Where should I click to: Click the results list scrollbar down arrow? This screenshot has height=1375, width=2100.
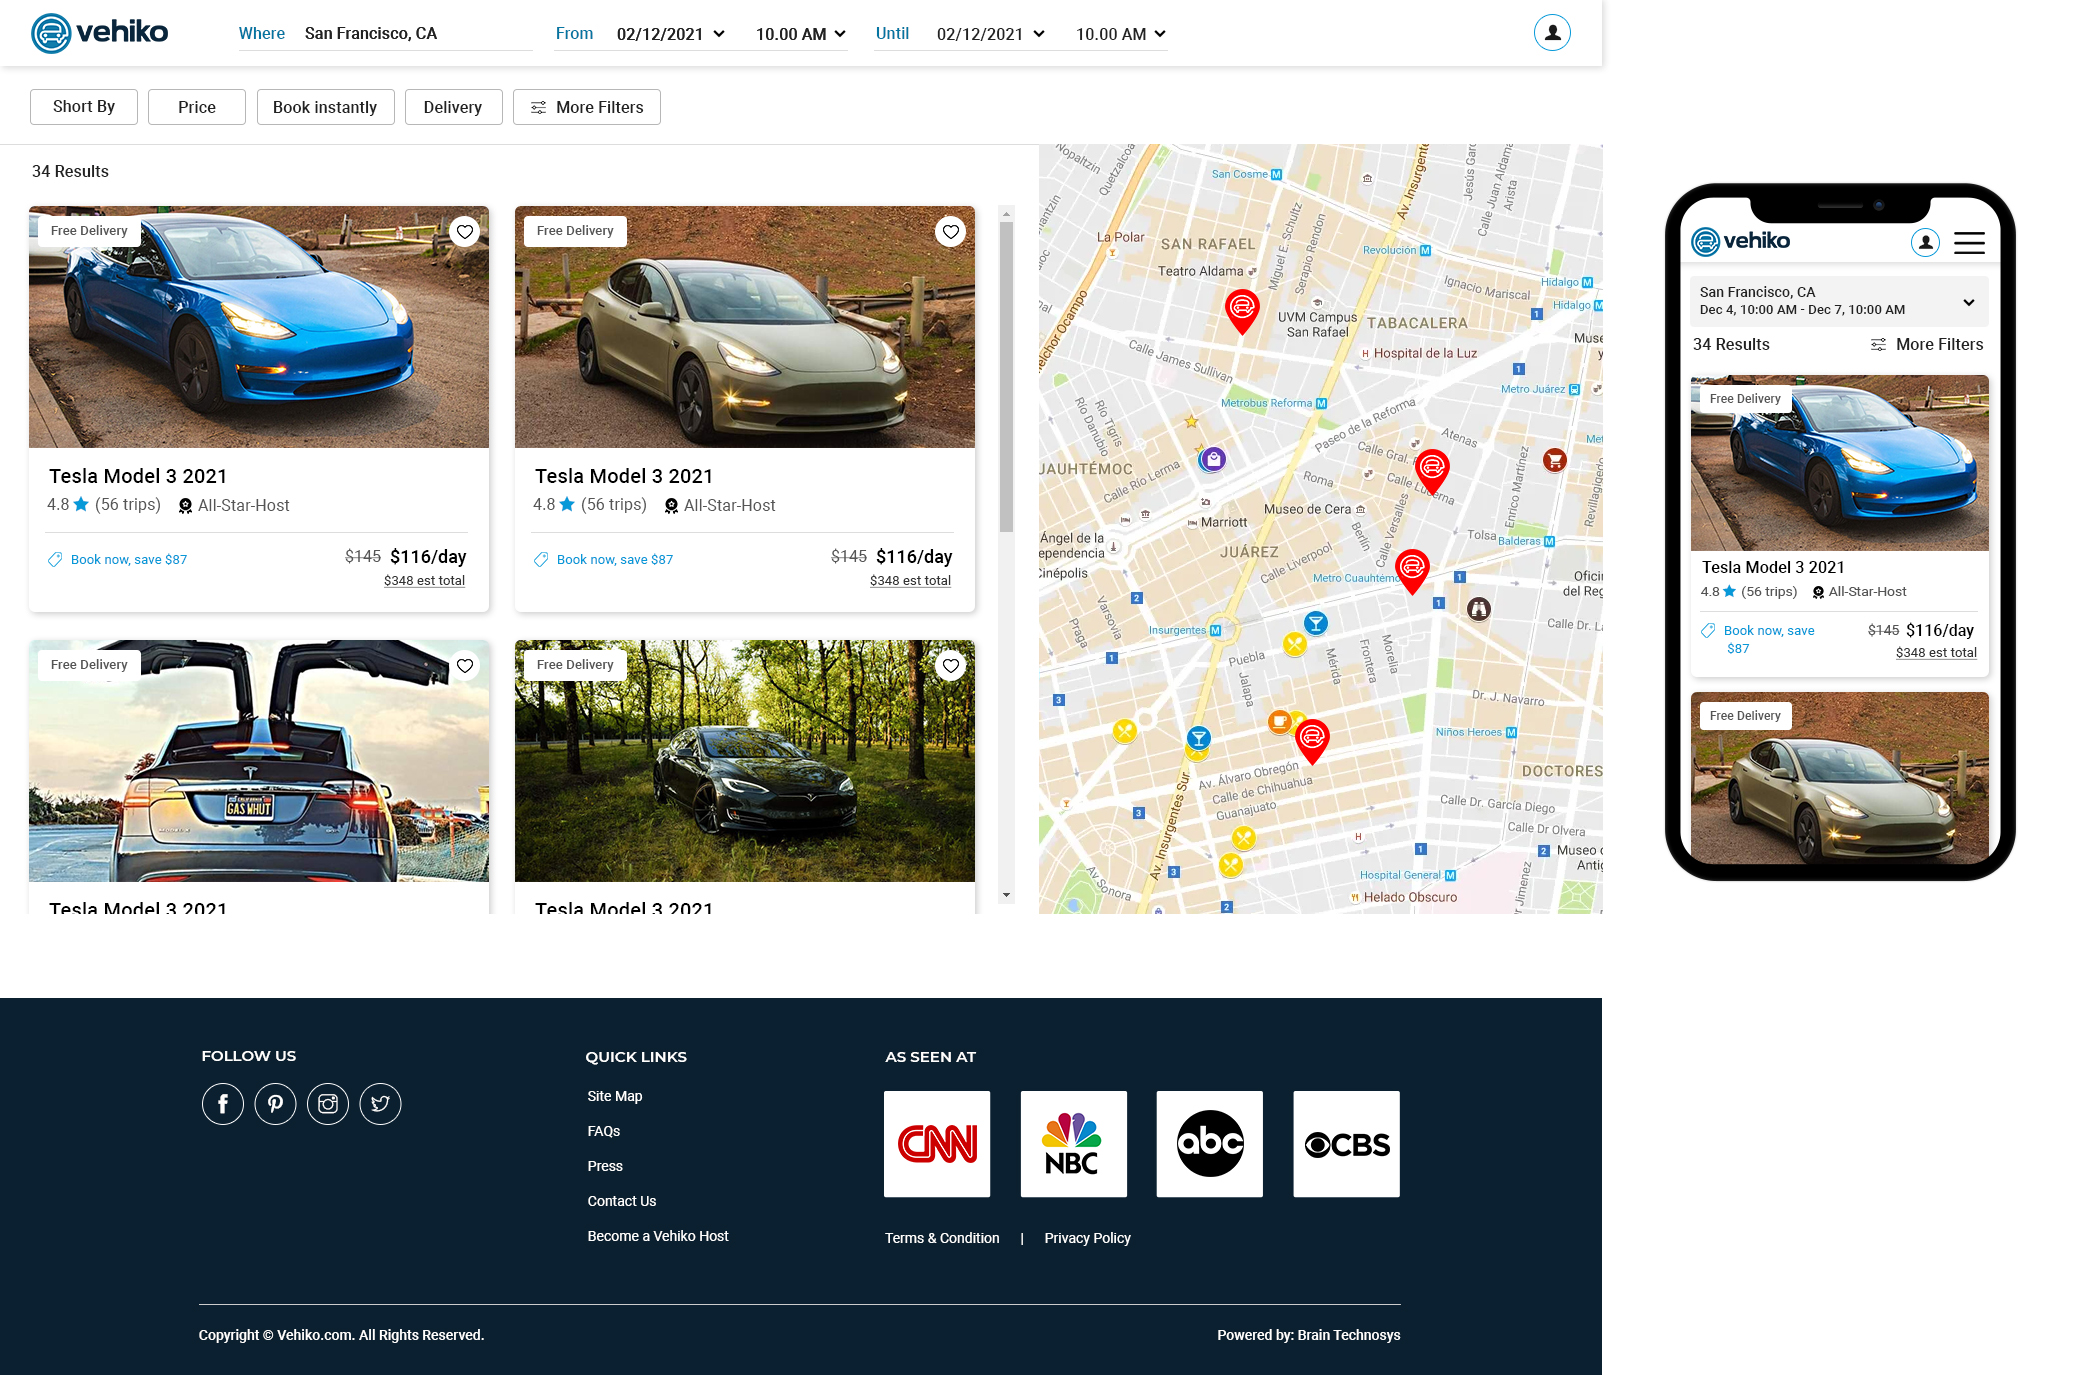click(1006, 895)
